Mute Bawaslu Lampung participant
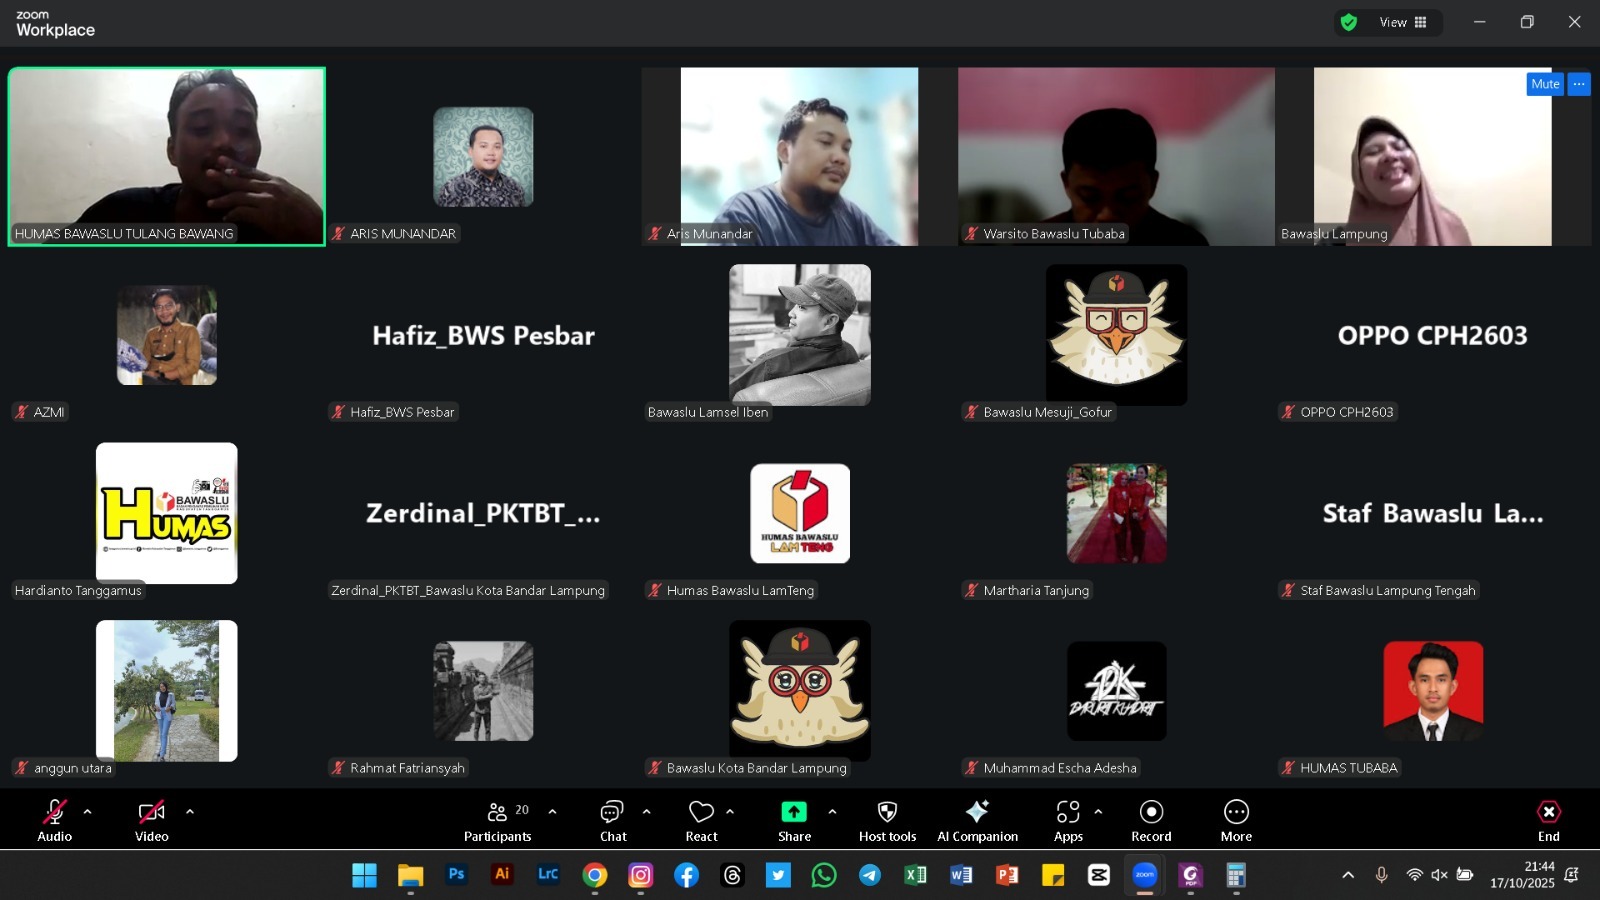The height and width of the screenshot is (900, 1600). 1544,84
